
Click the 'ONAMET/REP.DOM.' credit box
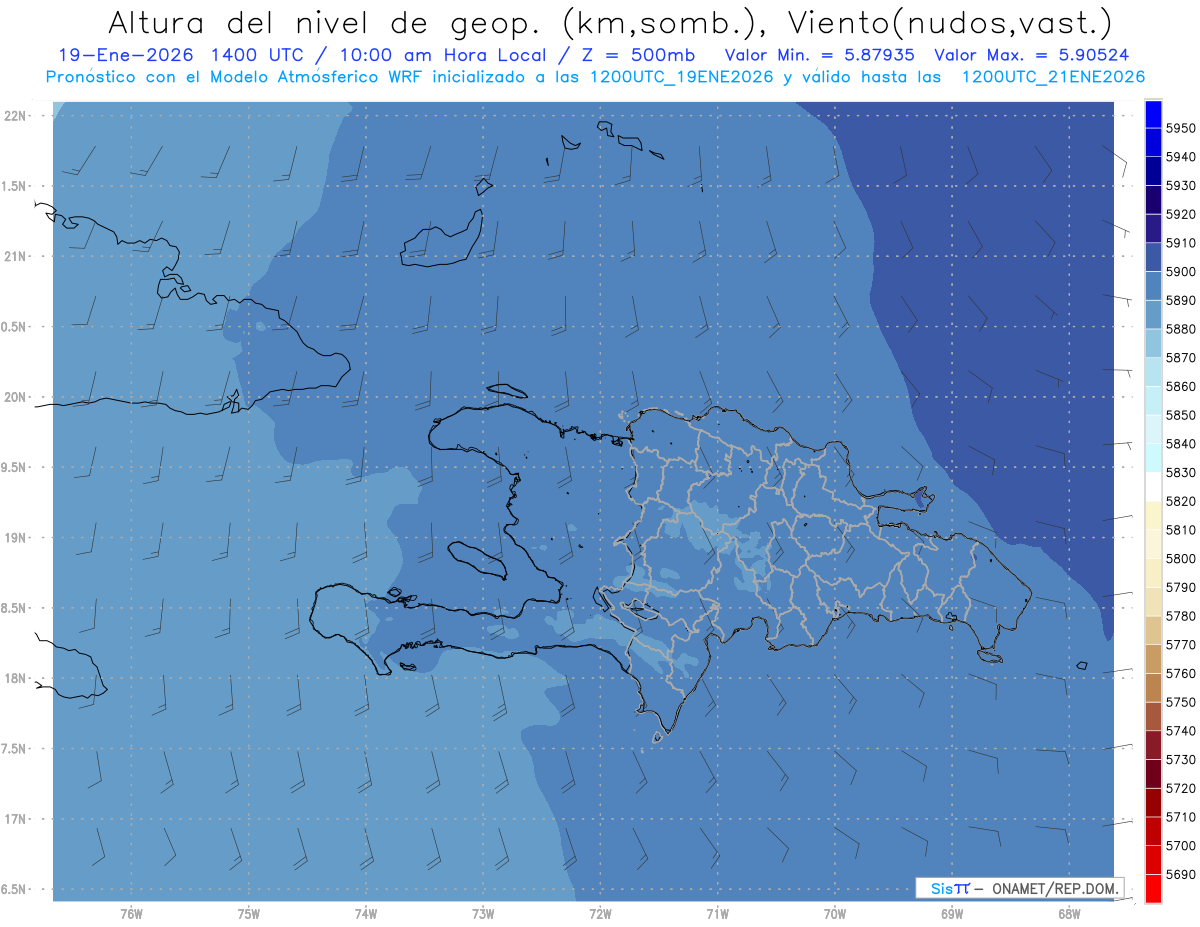[x=1019, y=888]
